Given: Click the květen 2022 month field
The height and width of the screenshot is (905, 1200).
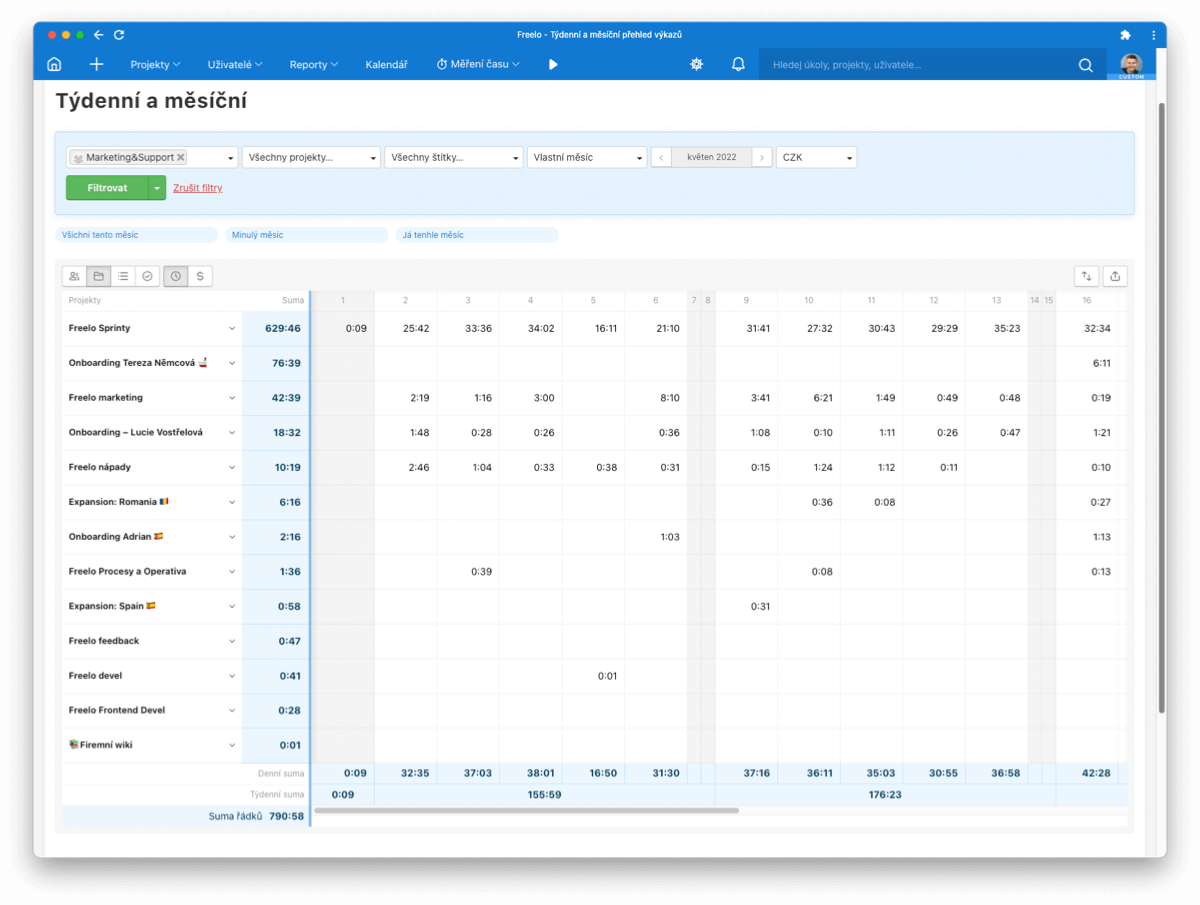Looking at the screenshot, I should point(712,157).
